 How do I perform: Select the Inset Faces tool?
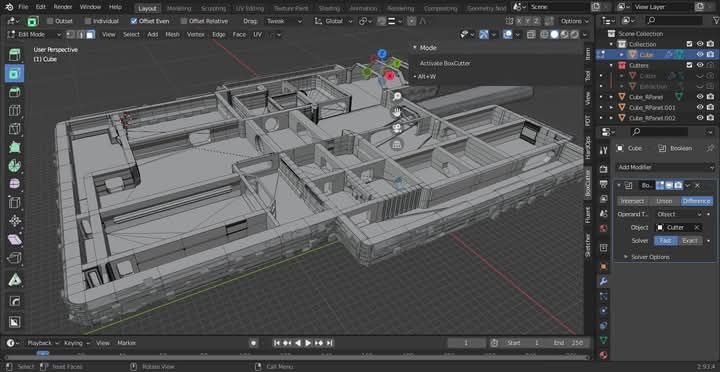(x=14, y=73)
